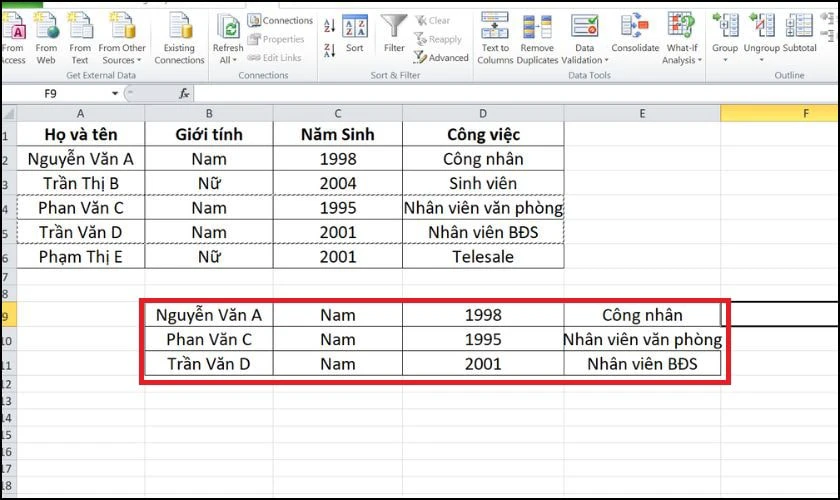The height and width of the screenshot is (500, 840).
Task: Click Properties in Connections group
Action: (276, 39)
